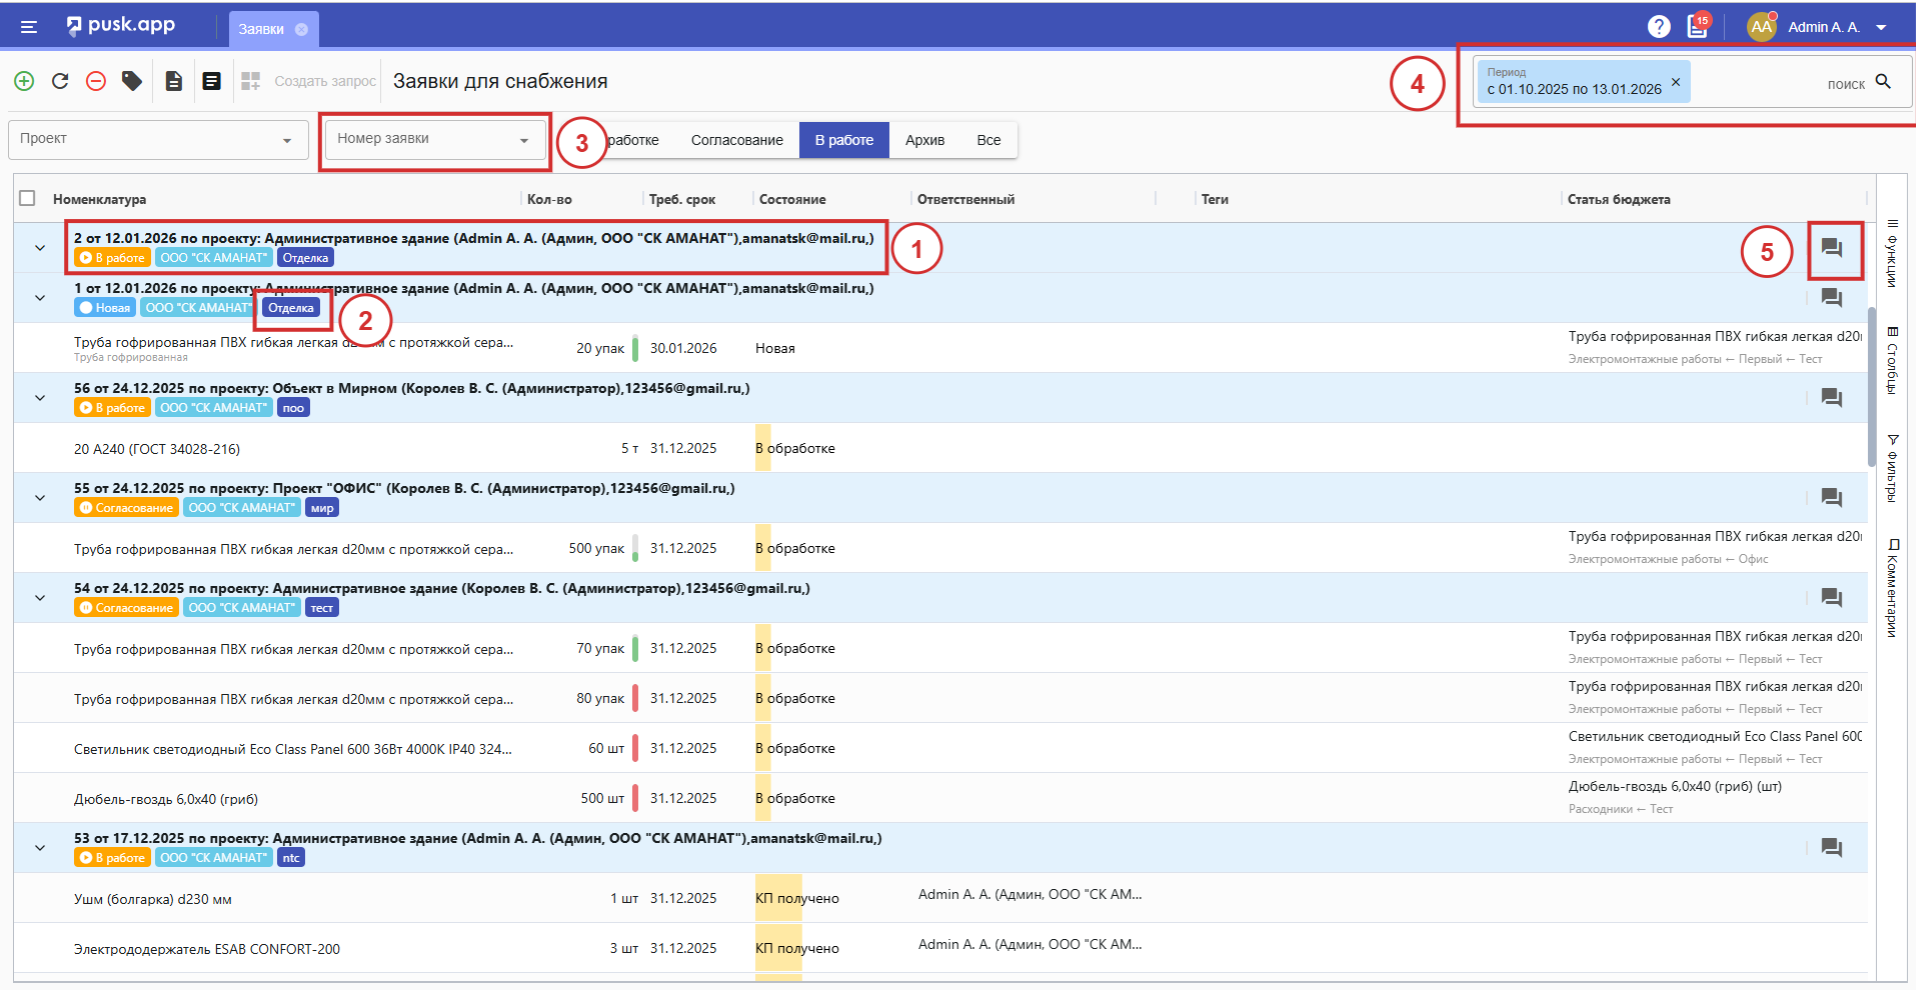The width and height of the screenshot is (1916, 990).
Task: Click the green add request icon
Action: click(24, 81)
